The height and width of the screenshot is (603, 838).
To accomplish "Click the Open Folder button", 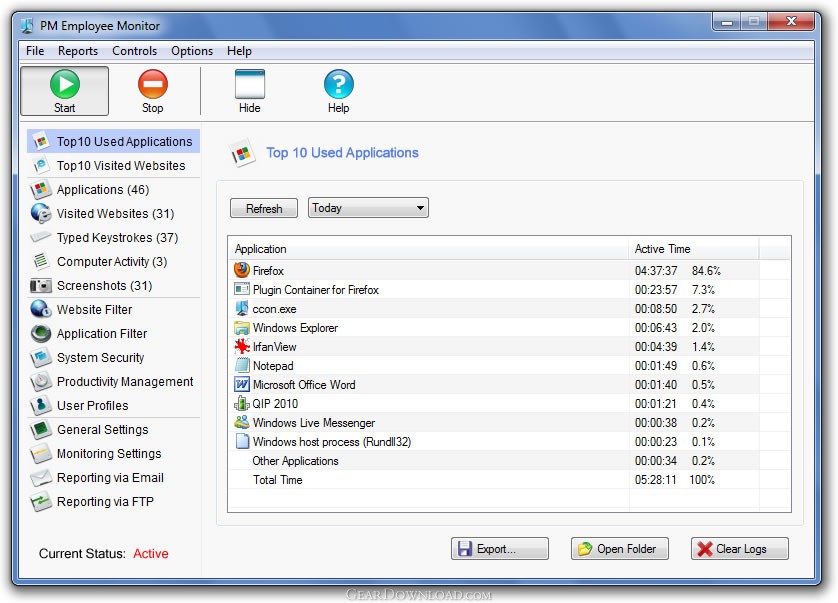I will tap(620, 548).
